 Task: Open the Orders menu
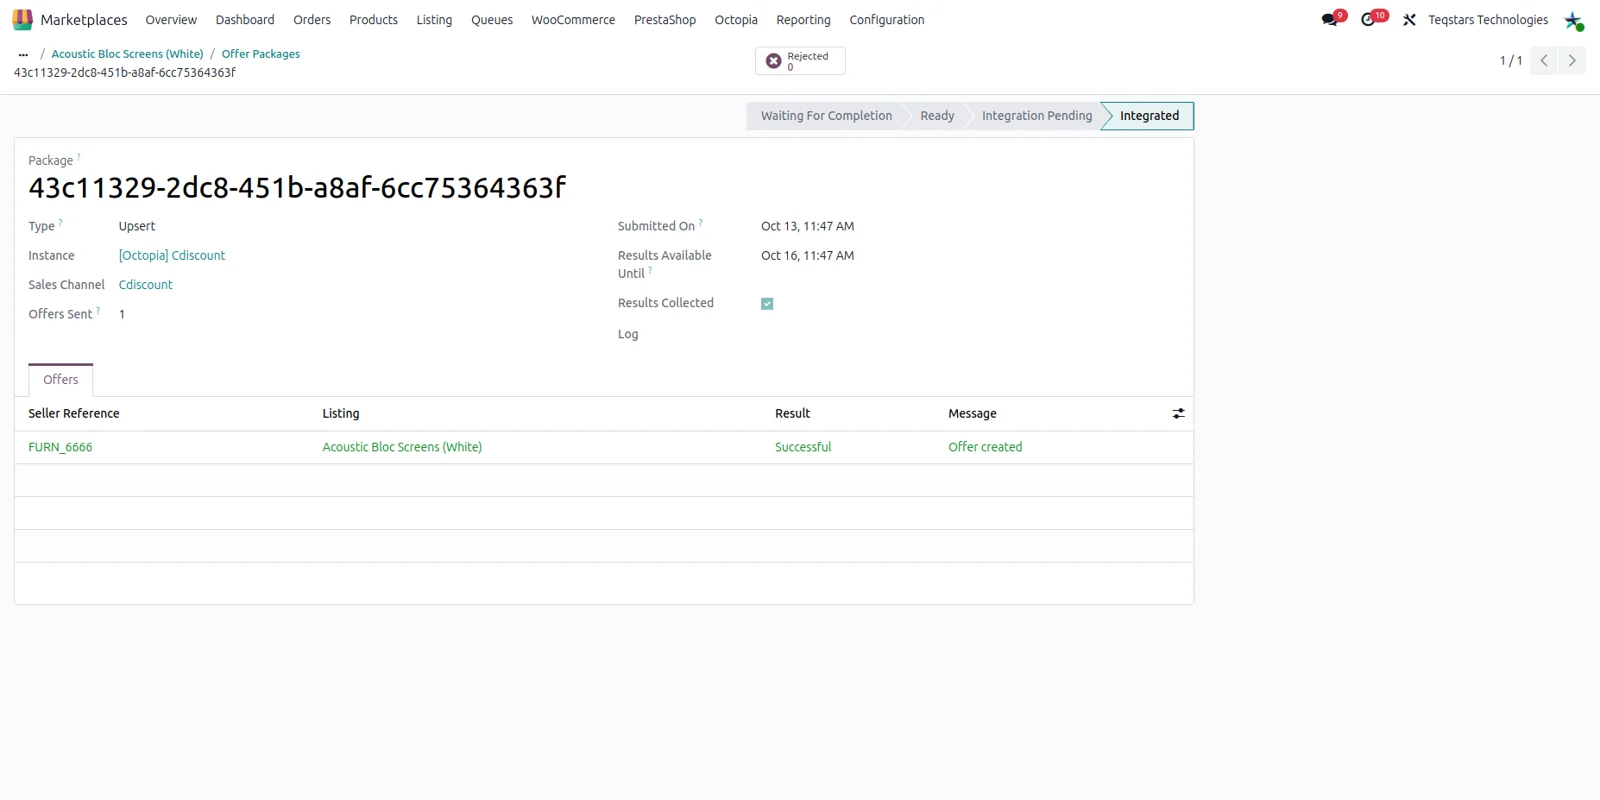pos(312,20)
